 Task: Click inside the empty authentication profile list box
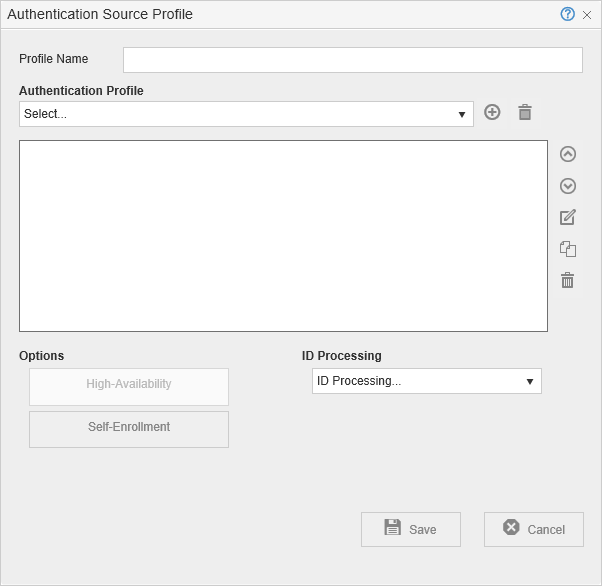[283, 236]
